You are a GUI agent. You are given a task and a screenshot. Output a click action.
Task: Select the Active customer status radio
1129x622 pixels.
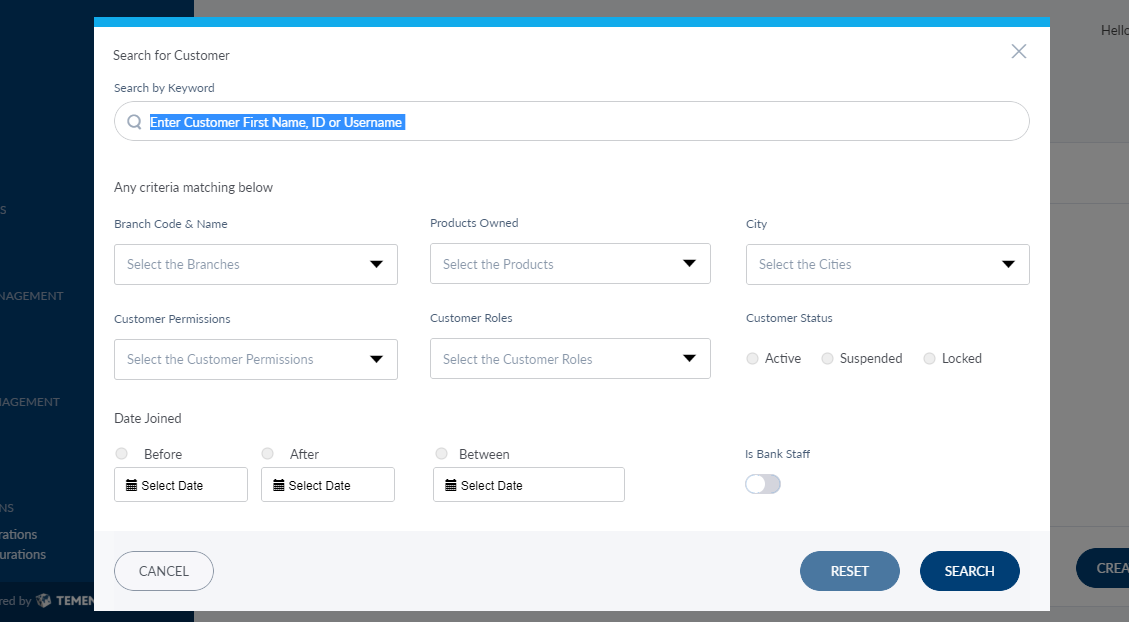[752, 358]
